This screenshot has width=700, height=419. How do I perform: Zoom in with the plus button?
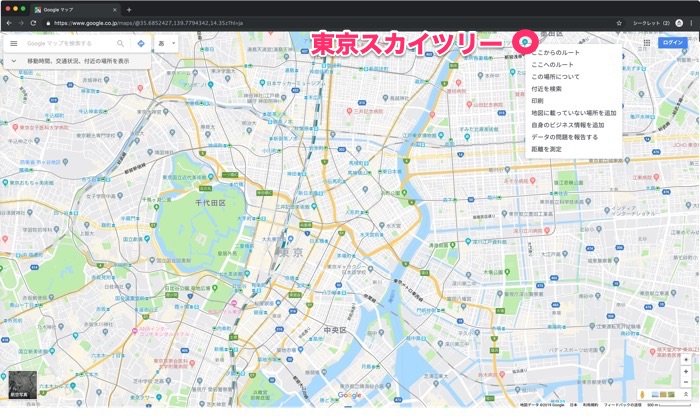686,371
